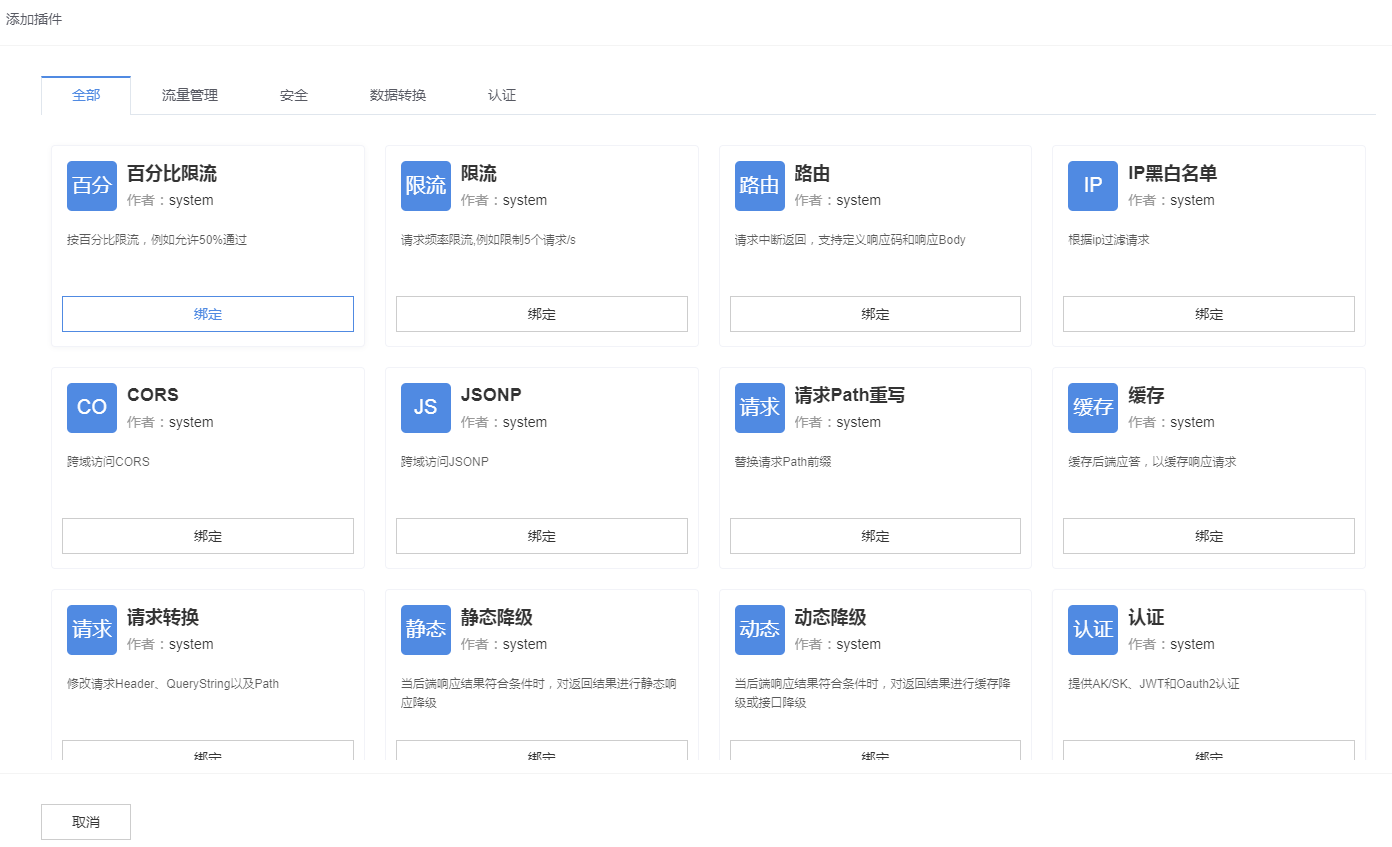Bind the 请求Path重写 plugin

tap(875, 536)
